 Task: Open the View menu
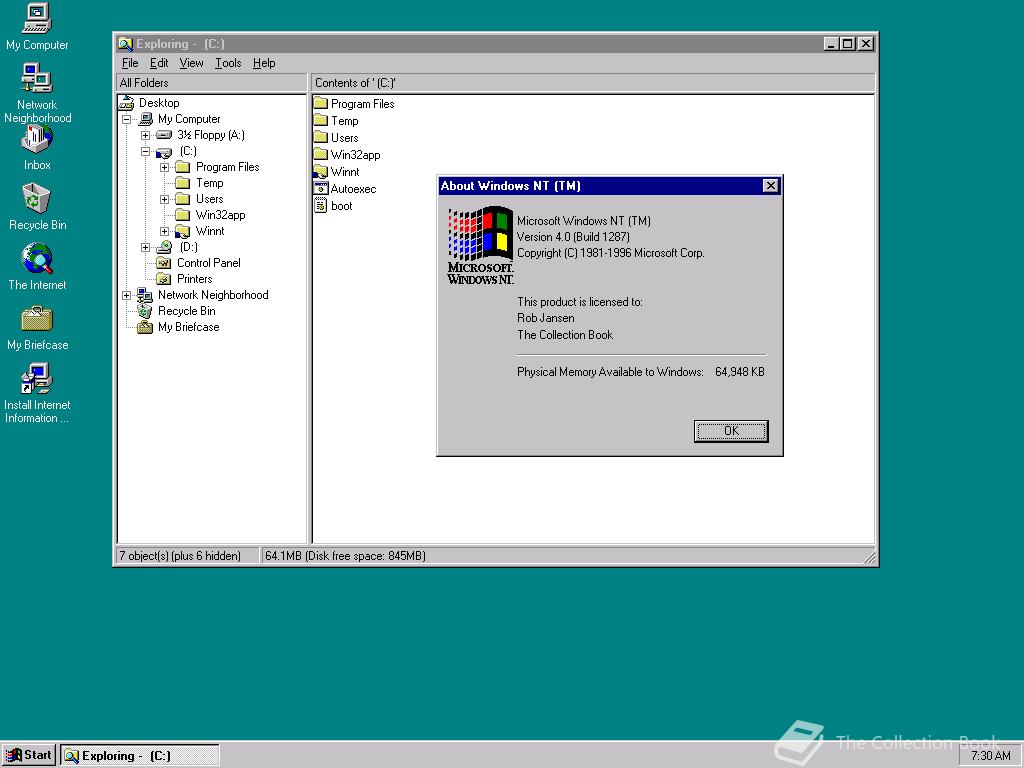click(191, 63)
